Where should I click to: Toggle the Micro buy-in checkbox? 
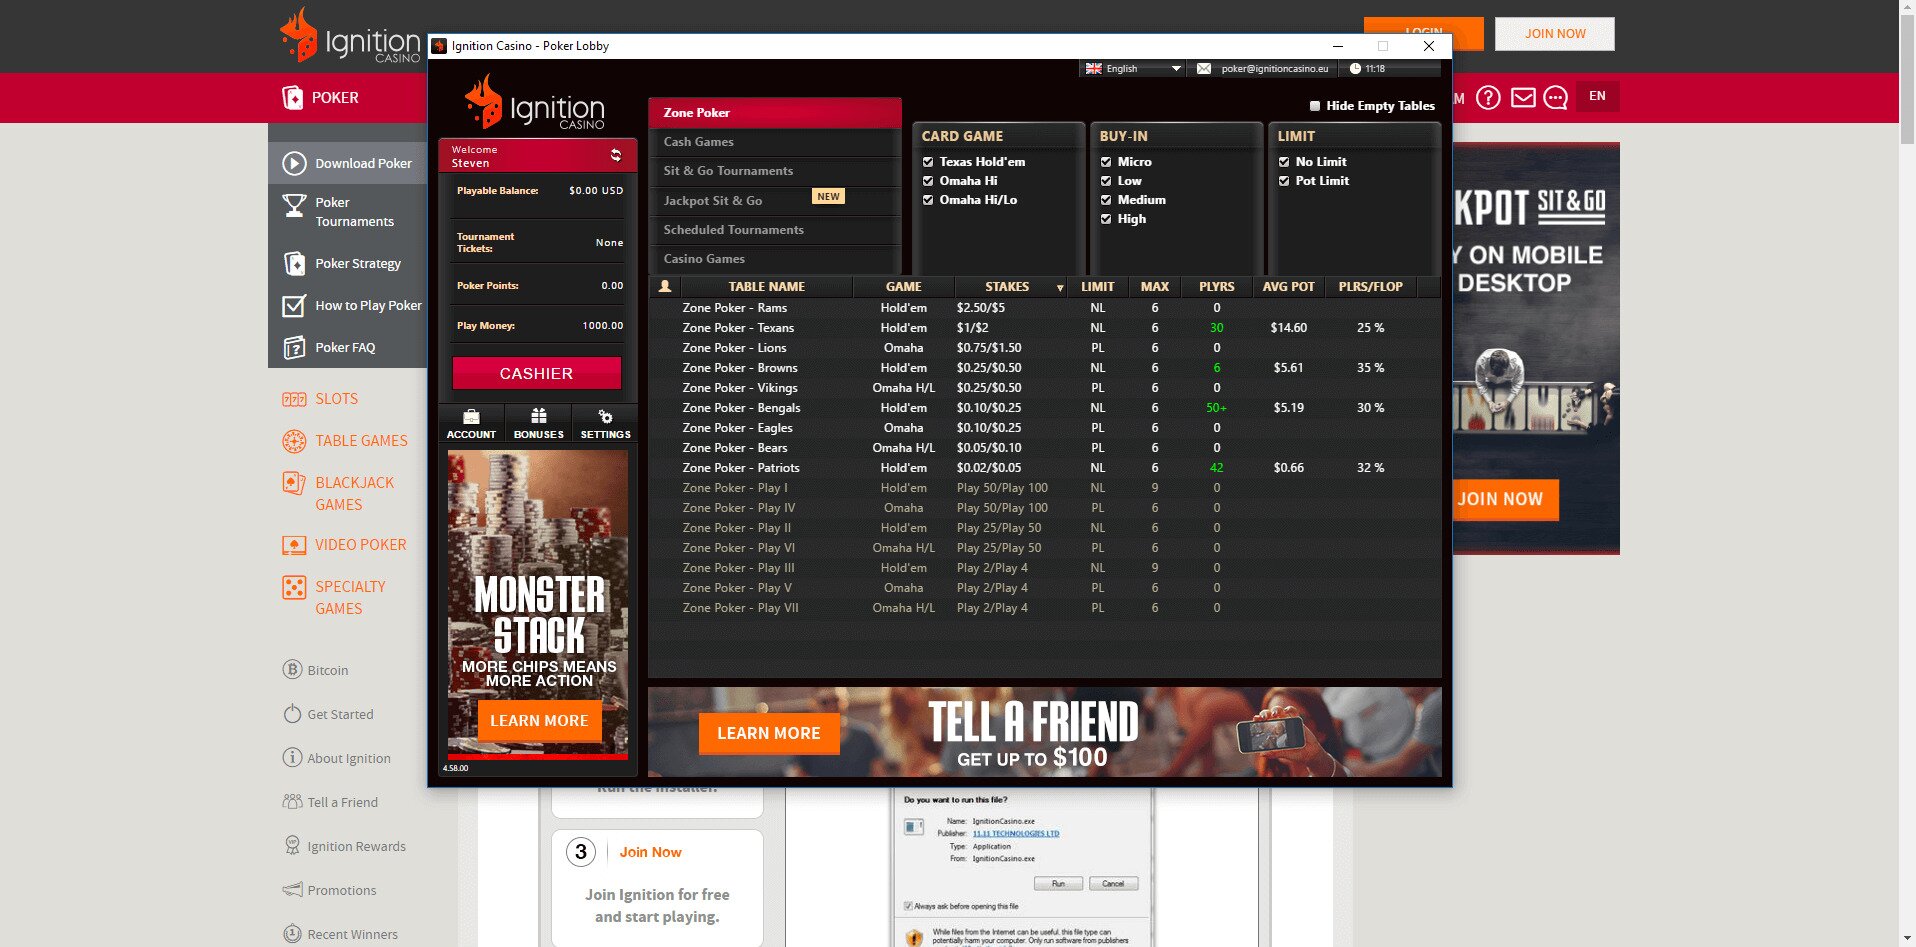coord(1106,162)
